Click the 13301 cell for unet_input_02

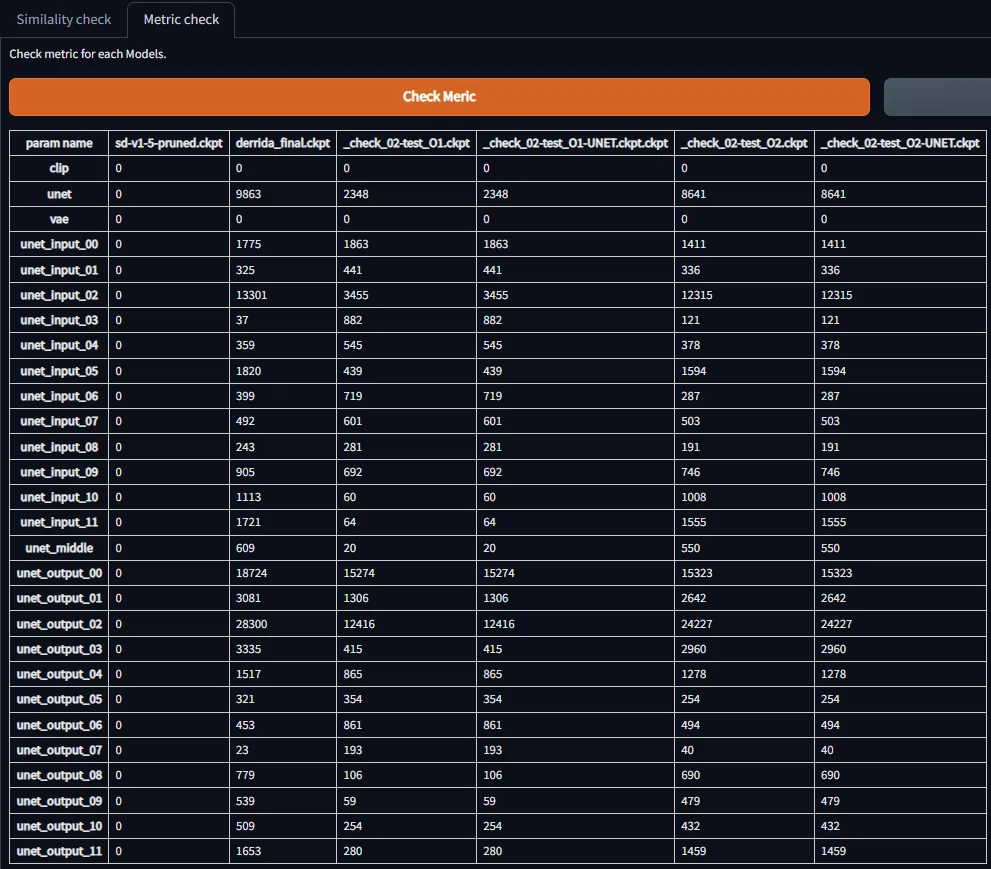pos(283,295)
